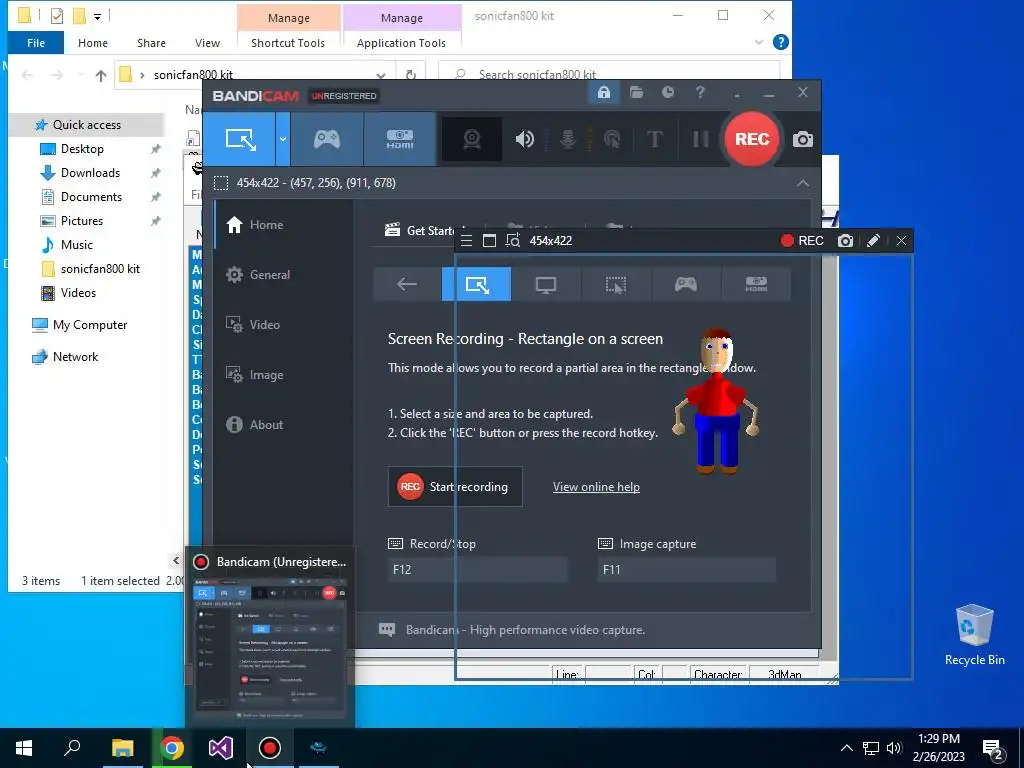Viewport: 1024px width, 768px height.
Task: Capture screenshot with main camera icon
Action: tap(803, 139)
